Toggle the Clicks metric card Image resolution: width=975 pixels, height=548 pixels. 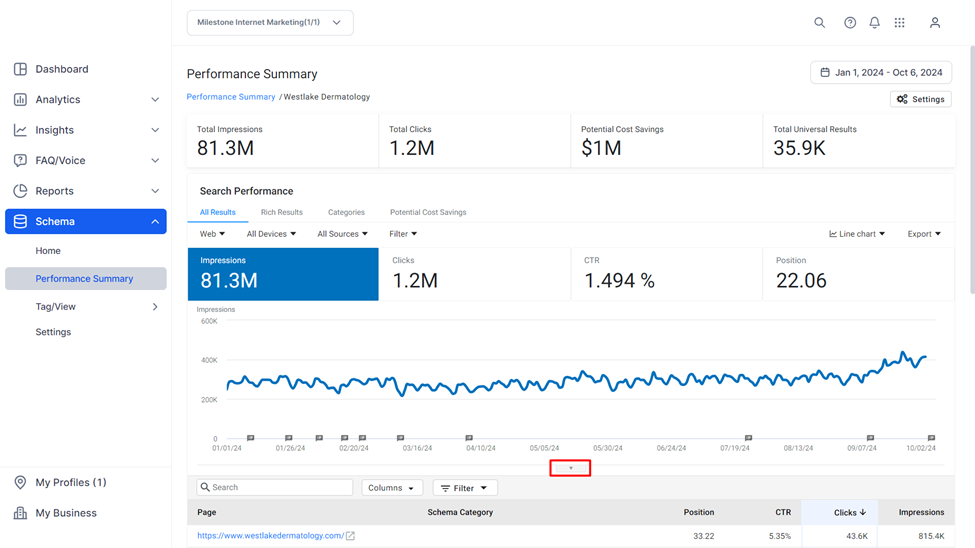pos(474,274)
